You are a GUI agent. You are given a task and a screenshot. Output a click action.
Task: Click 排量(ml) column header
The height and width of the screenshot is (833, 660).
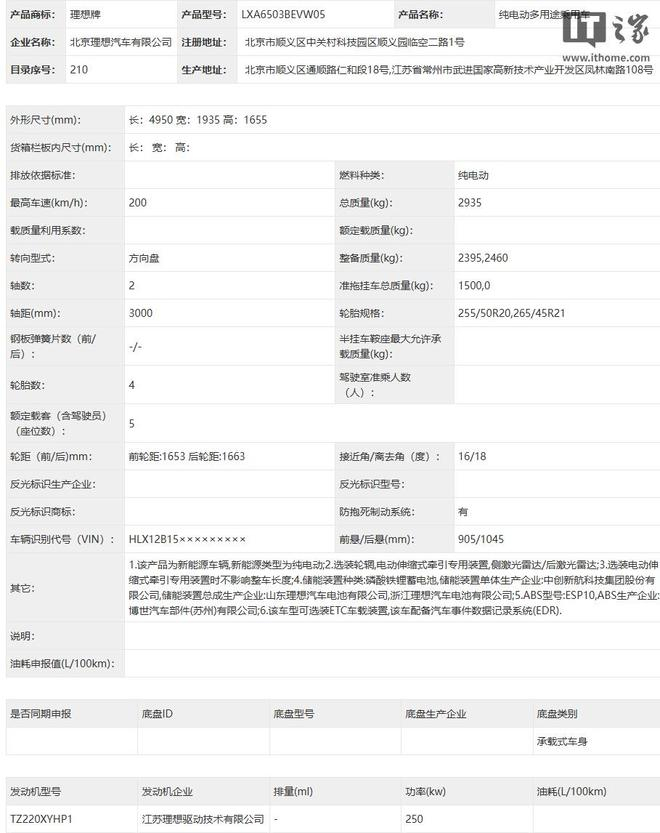(293, 792)
